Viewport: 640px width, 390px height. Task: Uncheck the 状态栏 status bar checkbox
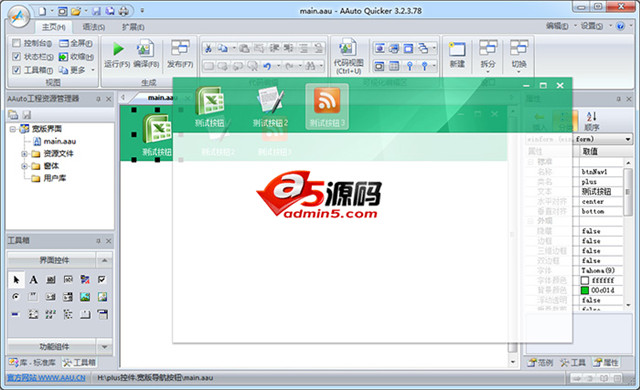(x=16, y=56)
